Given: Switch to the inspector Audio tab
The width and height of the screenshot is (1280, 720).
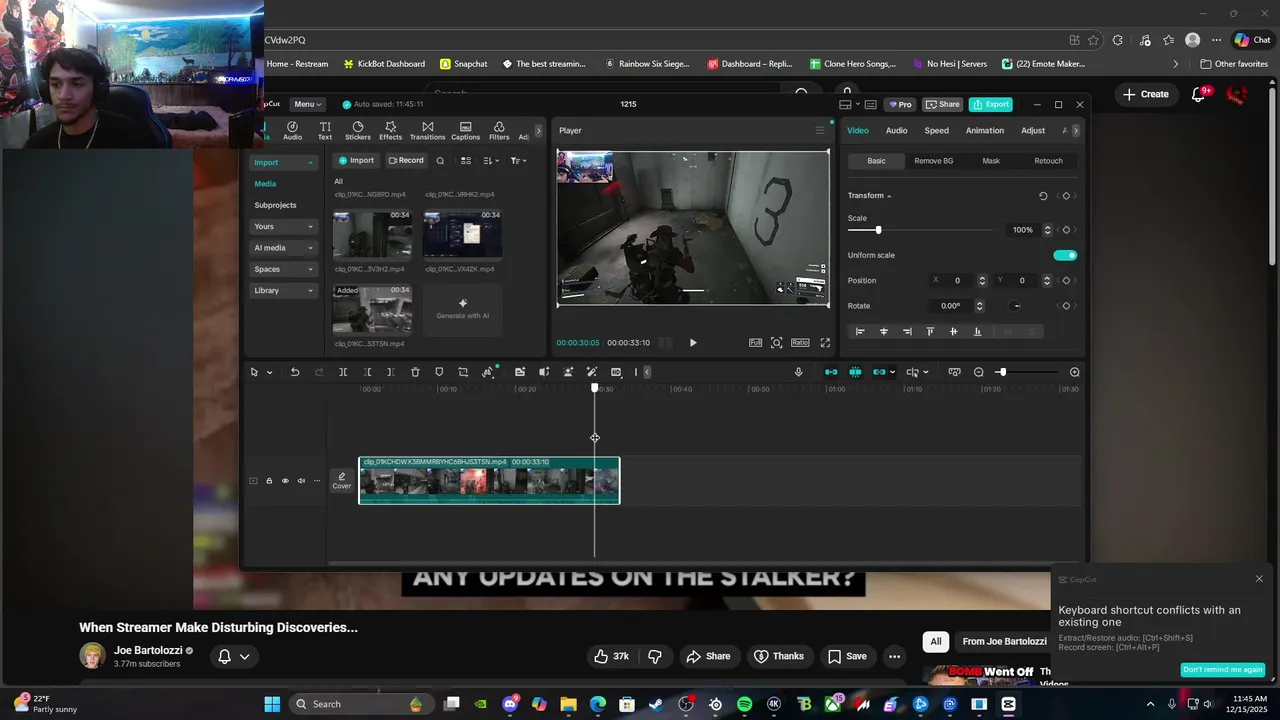Looking at the screenshot, I should (x=896, y=131).
